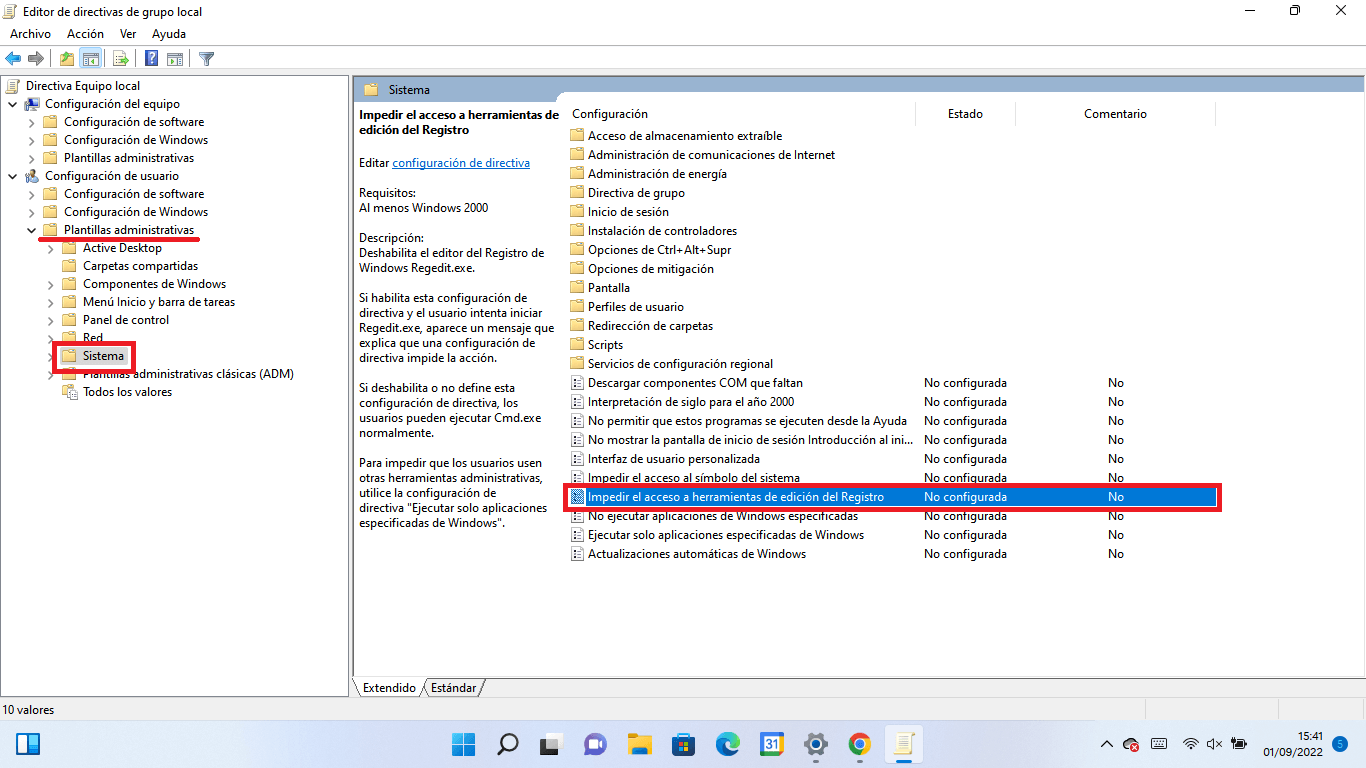This screenshot has height=768, width=1366.
Task: Switch to the Extendido tab
Action: (x=389, y=688)
